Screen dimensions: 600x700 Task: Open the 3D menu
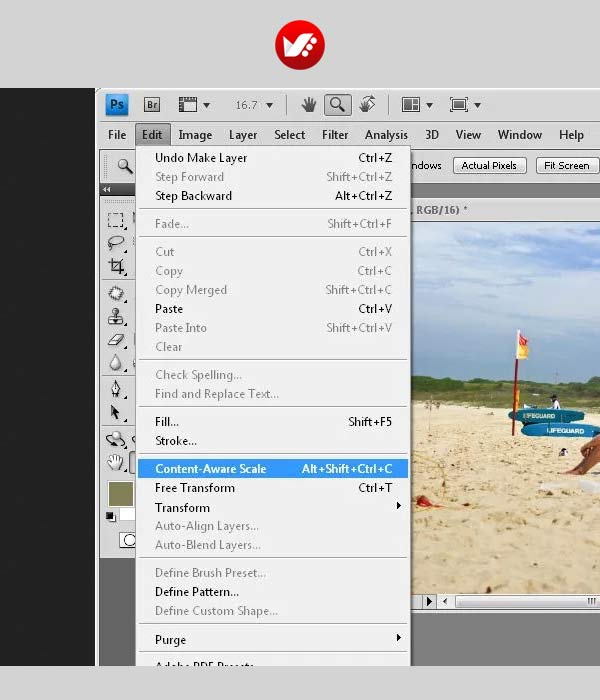click(x=432, y=135)
